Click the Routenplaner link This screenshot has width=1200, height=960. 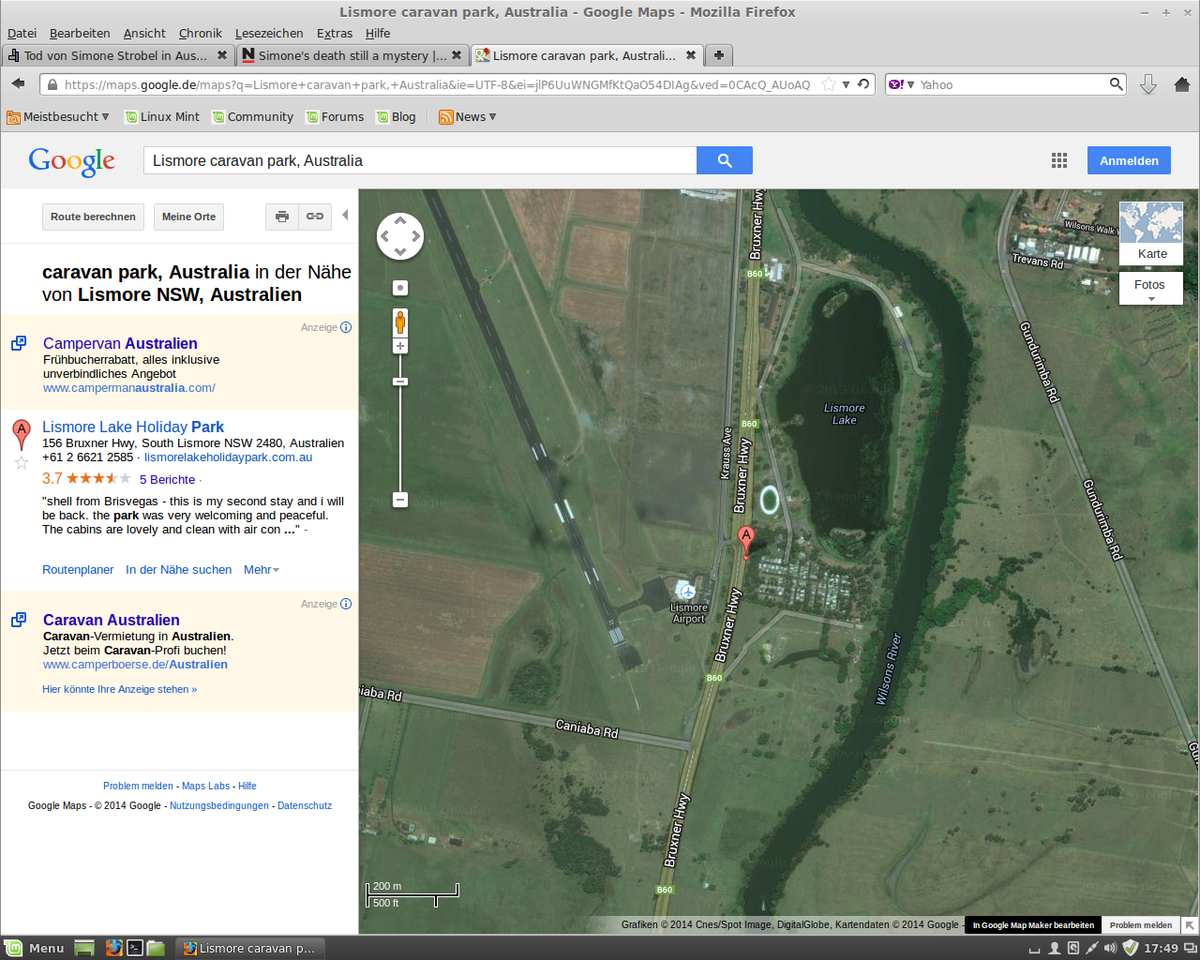(x=78, y=569)
